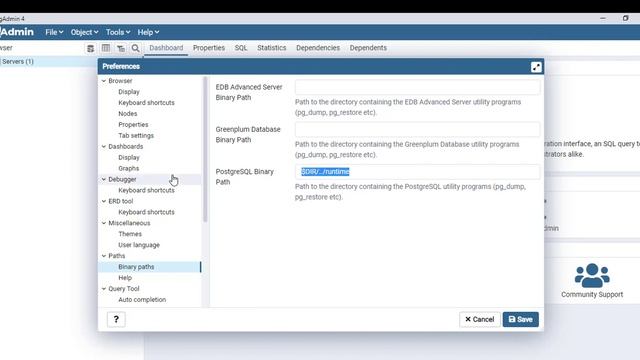Switch to the Statistics tab
Image resolution: width=640 pixels, height=360 pixels.
271,48
